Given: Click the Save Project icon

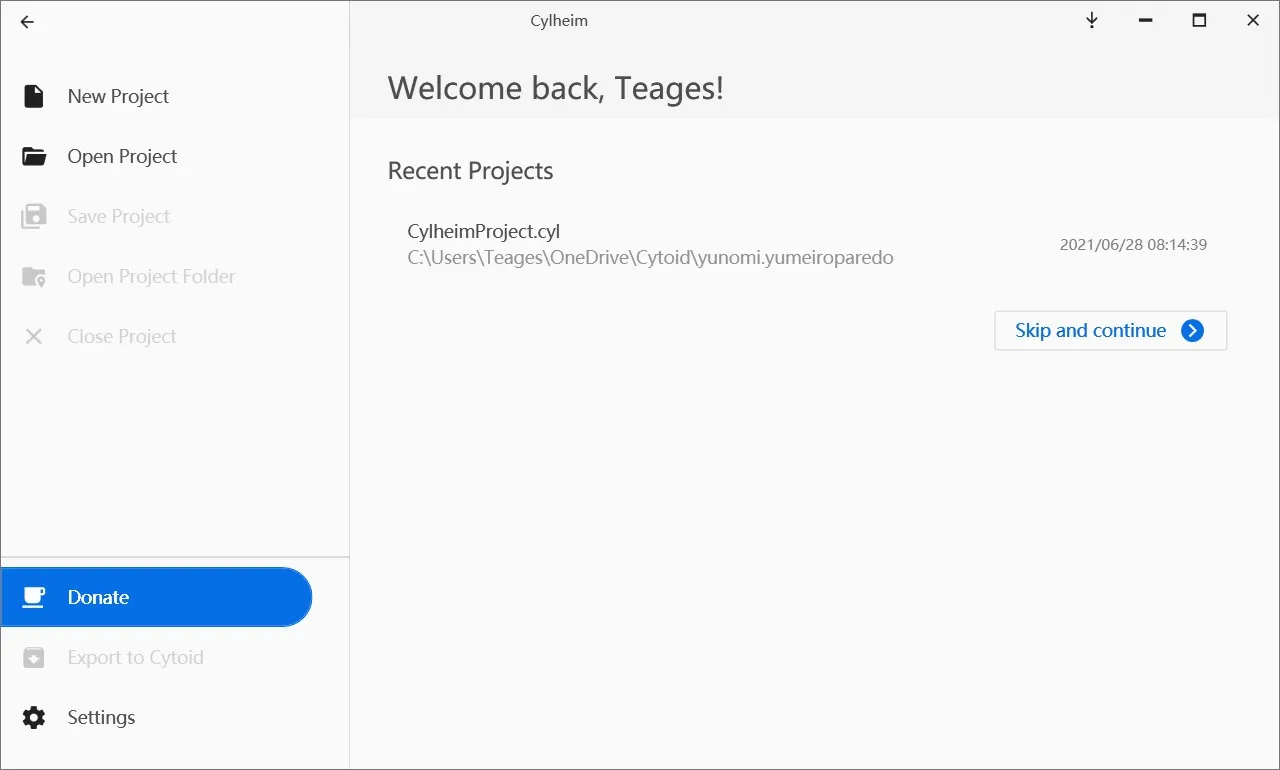Looking at the screenshot, I should tap(33, 215).
